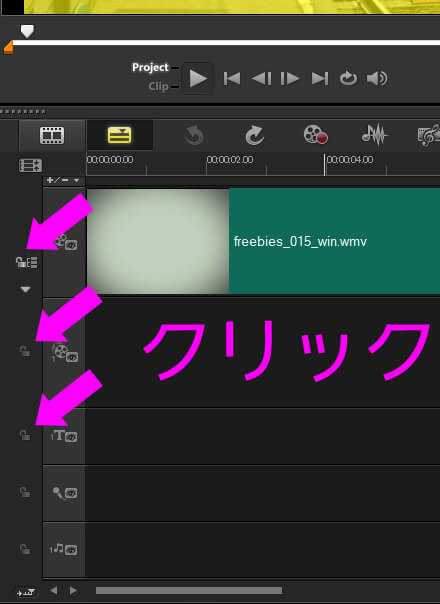Click the preview scrubber handle

click(x=27, y=31)
